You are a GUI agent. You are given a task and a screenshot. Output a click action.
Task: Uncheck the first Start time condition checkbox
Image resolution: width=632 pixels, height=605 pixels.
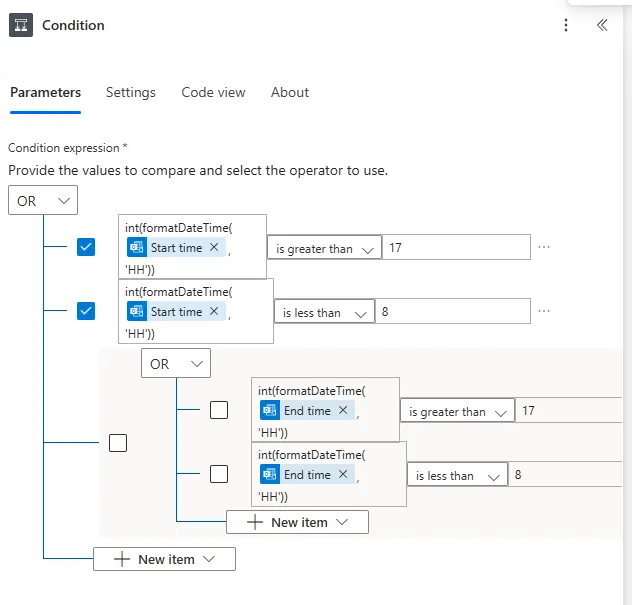[86, 247]
